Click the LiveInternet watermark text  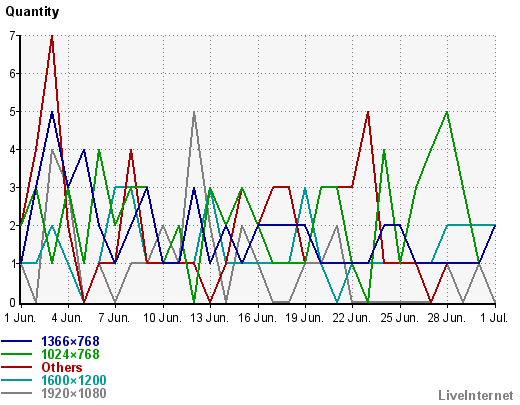click(x=476, y=395)
